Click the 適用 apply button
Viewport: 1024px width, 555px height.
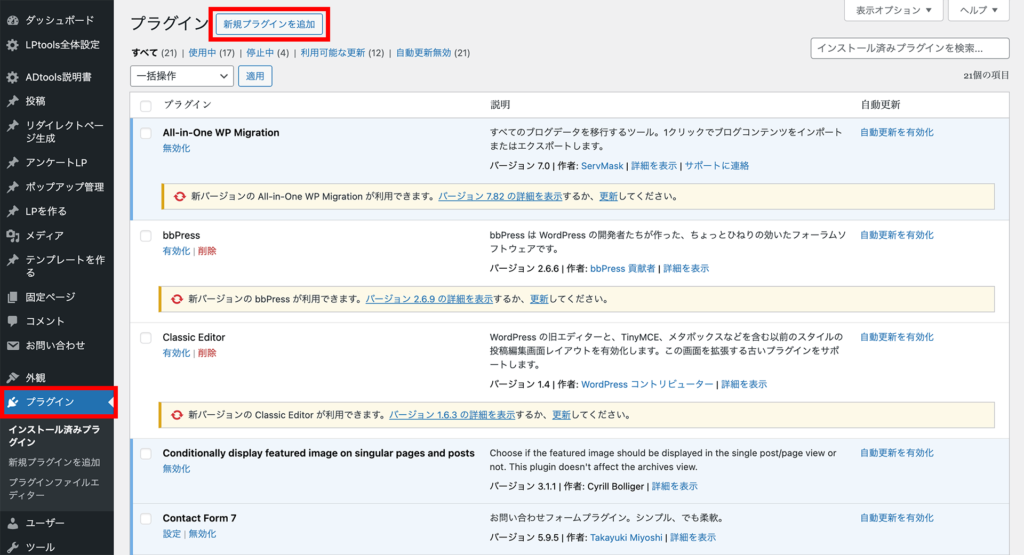(x=255, y=76)
